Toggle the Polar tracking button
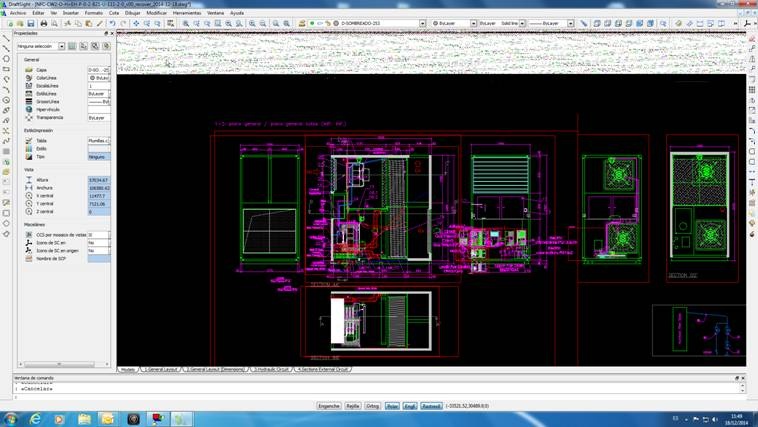The width and height of the screenshot is (758, 427). (x=392, y=406)
